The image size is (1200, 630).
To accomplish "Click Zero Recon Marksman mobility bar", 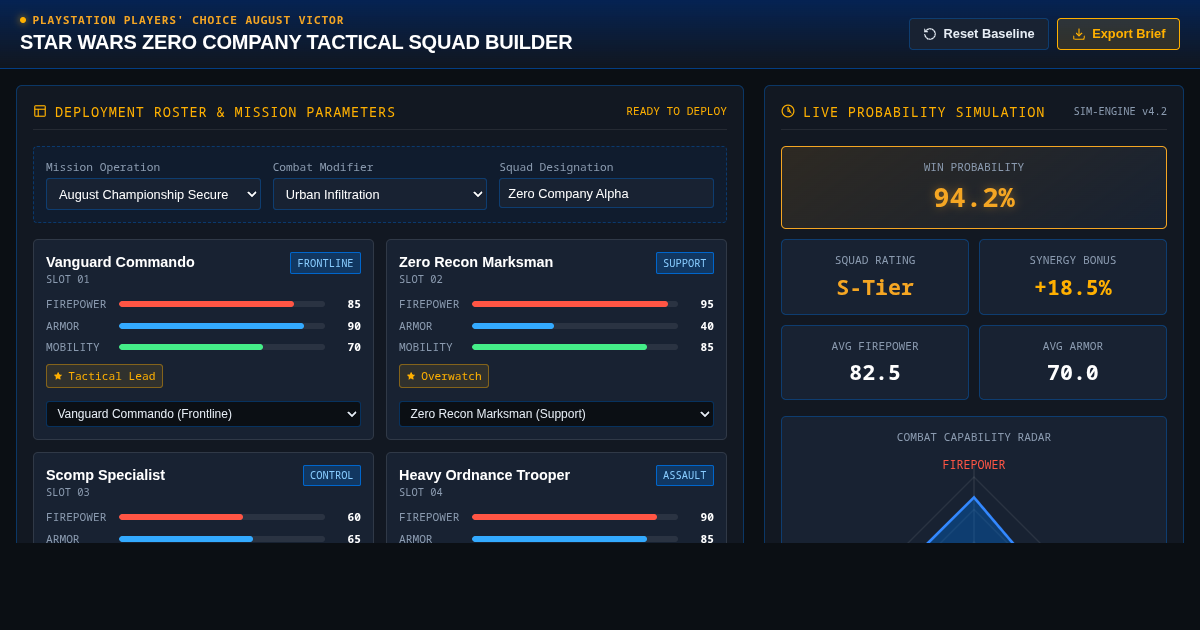I will click(x=575, y=347).
